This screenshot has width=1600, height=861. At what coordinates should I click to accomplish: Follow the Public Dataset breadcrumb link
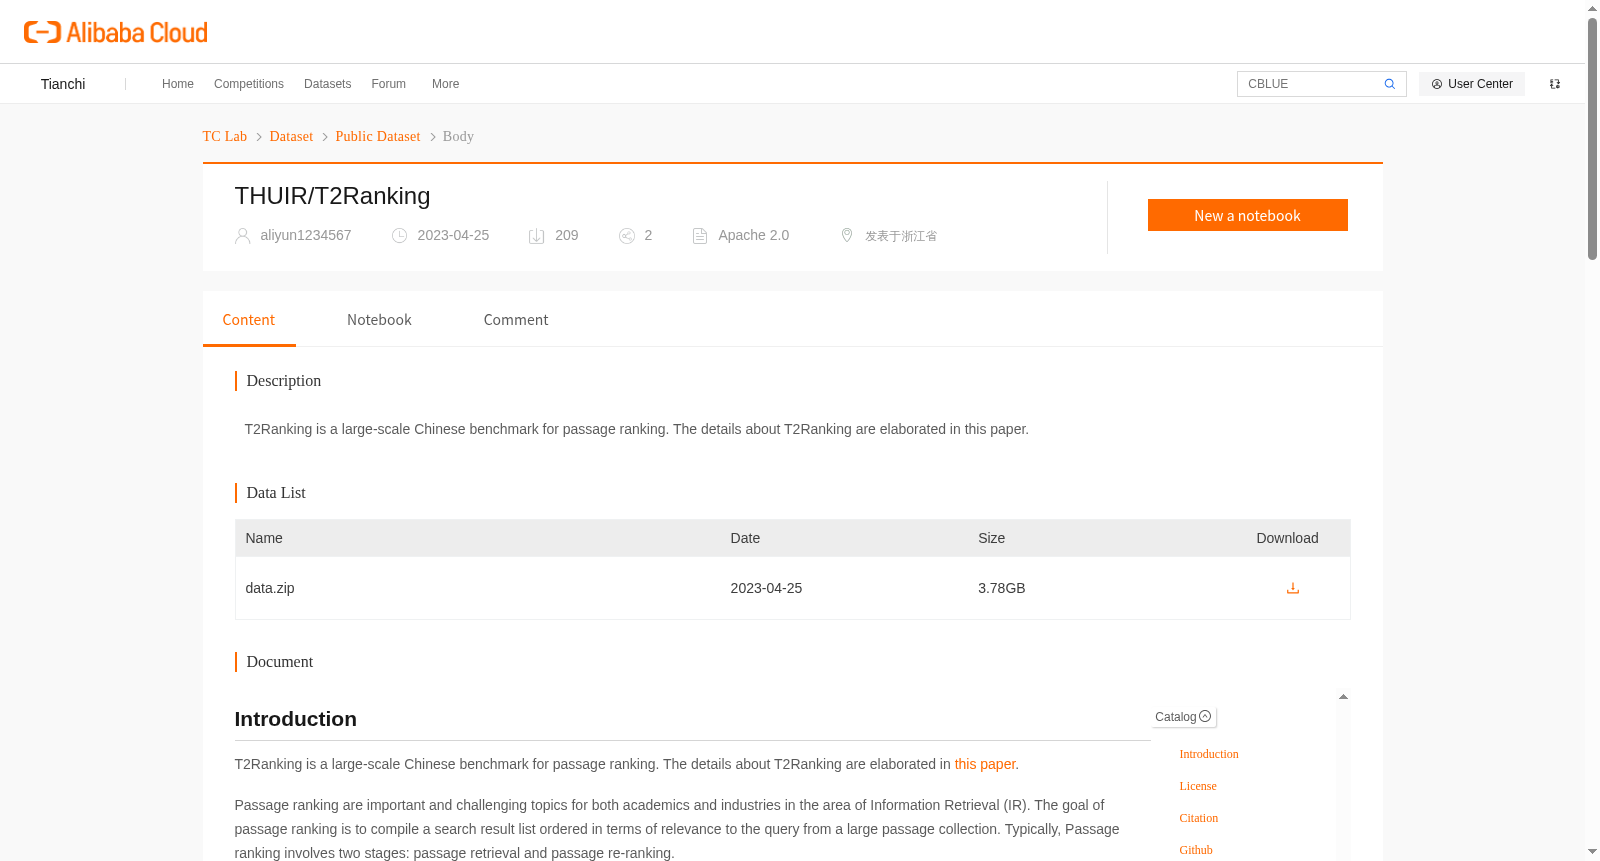pyautogui.click(x=378, y=136)
